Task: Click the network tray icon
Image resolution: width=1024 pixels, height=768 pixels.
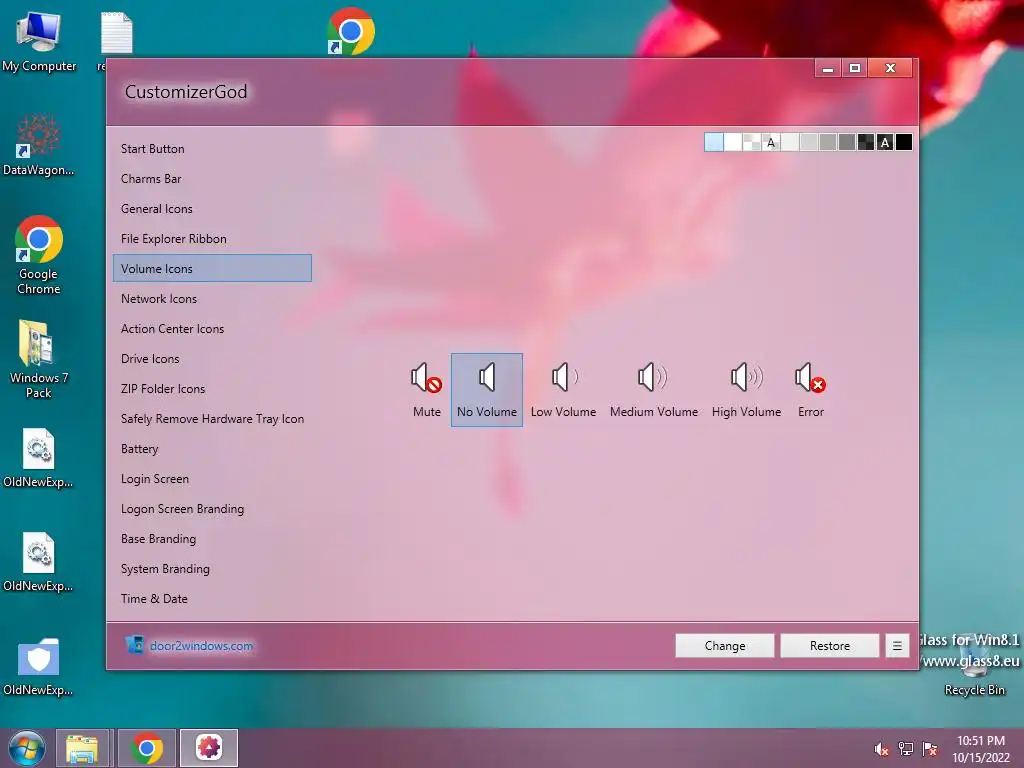Action: pos(906,749)
